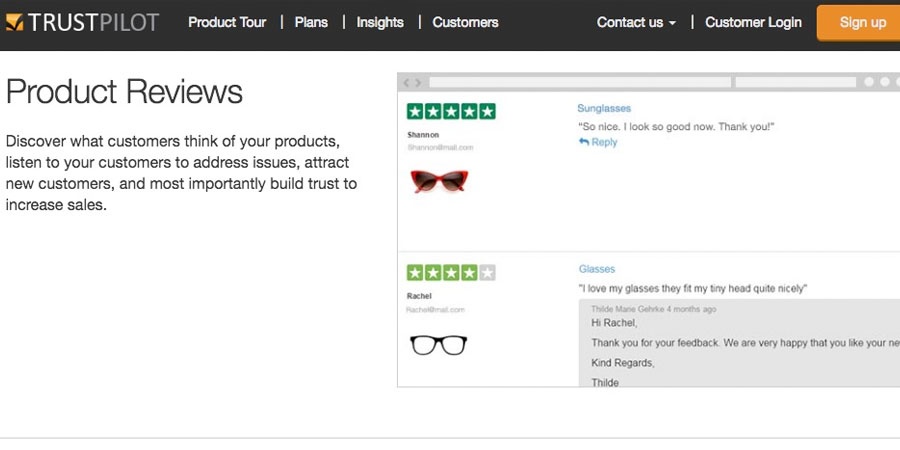The width and height of the screenshot is (900, 450).
Task: Open the Customers menu item
Action: 465,22
